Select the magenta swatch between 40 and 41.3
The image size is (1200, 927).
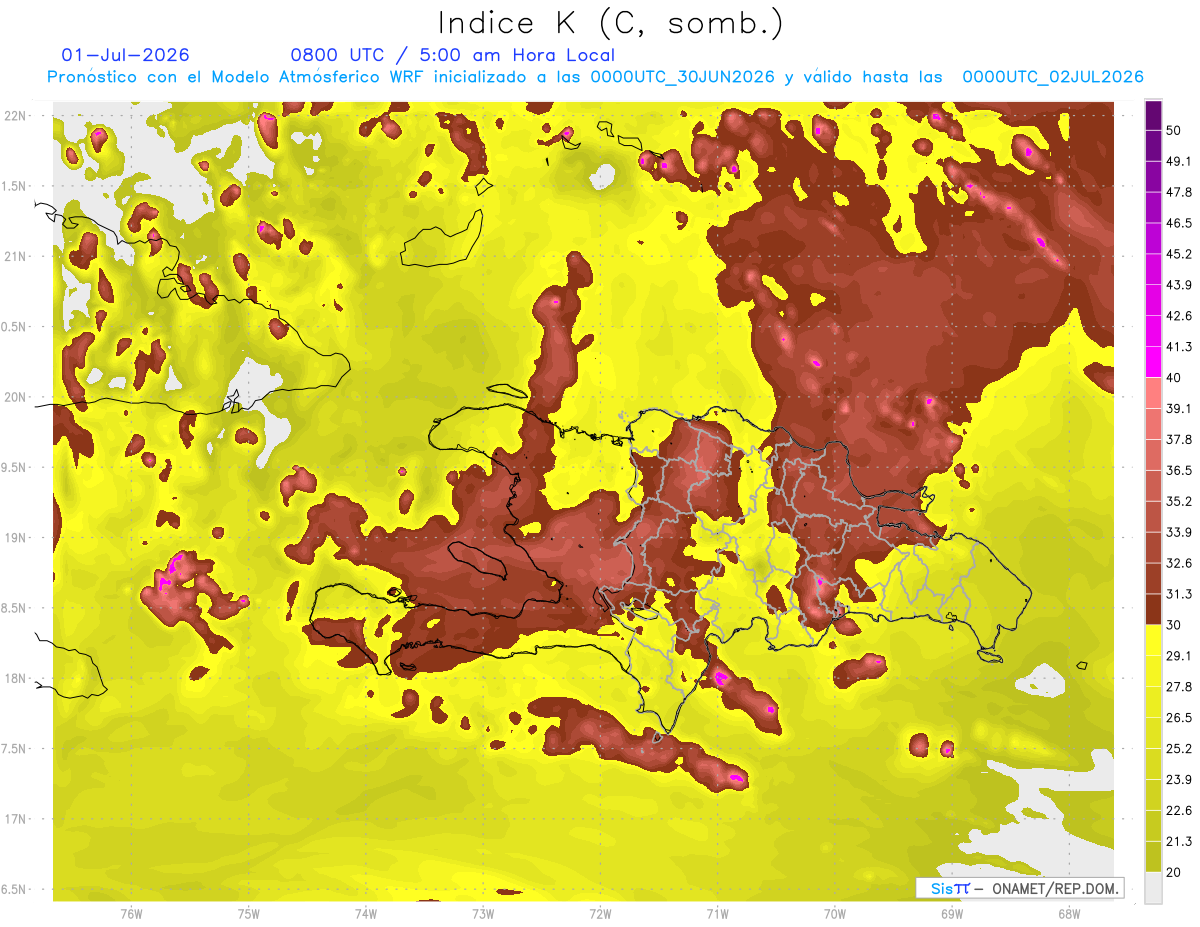point(1153,362)
